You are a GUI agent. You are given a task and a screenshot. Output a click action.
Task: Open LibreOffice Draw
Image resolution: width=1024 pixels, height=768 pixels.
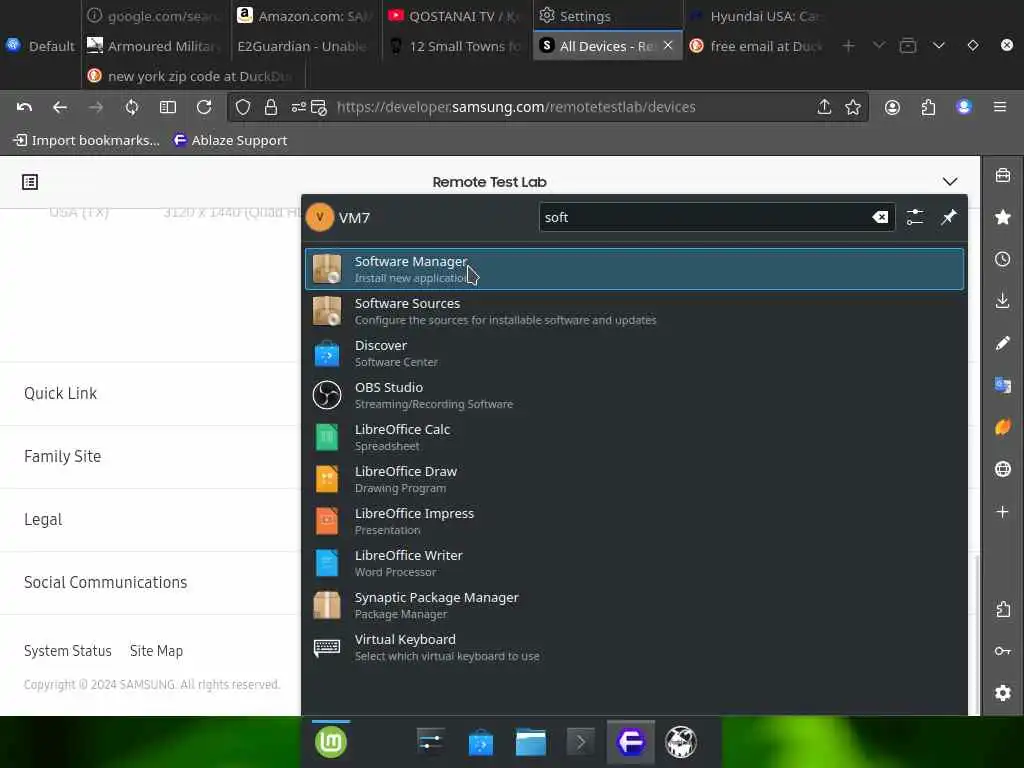pos(634,479)
